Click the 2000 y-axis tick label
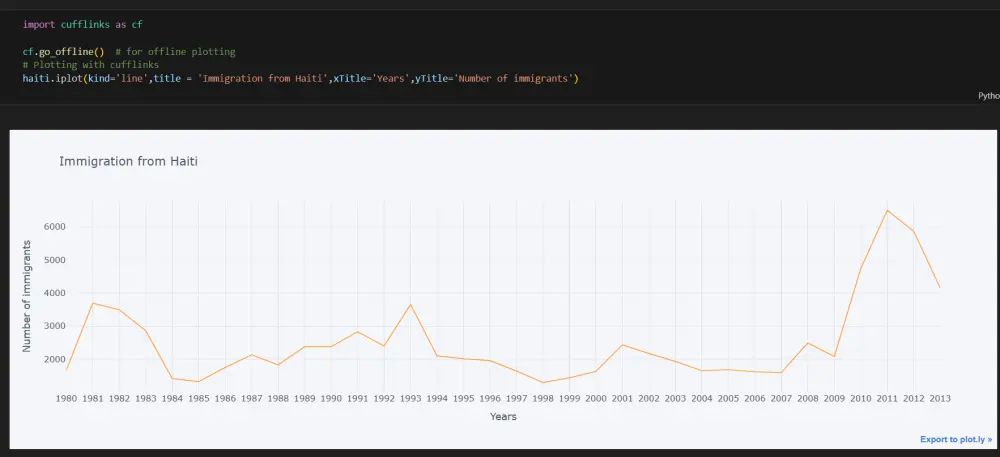The width and height of the screenshot is (1000, 457). (x=54, y=359)
